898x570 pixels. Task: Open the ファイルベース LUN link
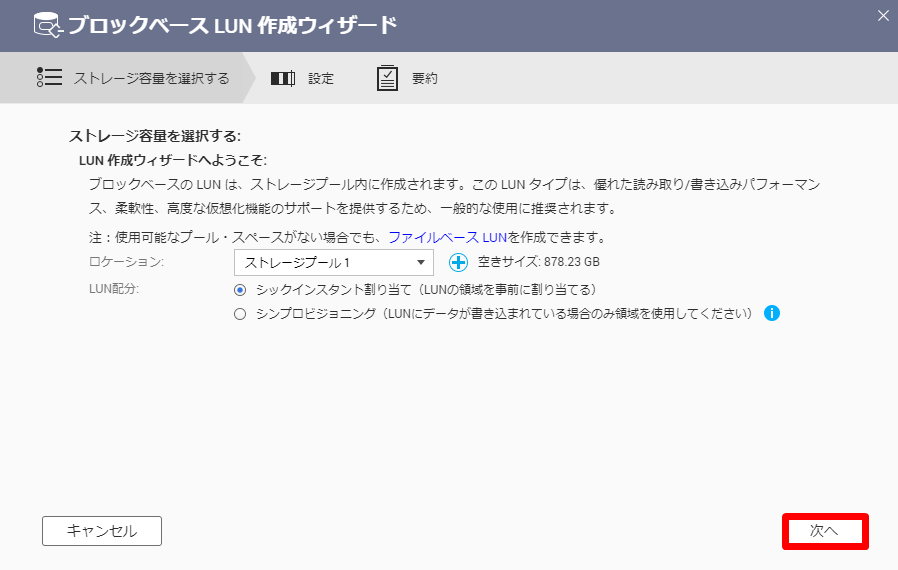pyautogui.click(x=448, y=237)
